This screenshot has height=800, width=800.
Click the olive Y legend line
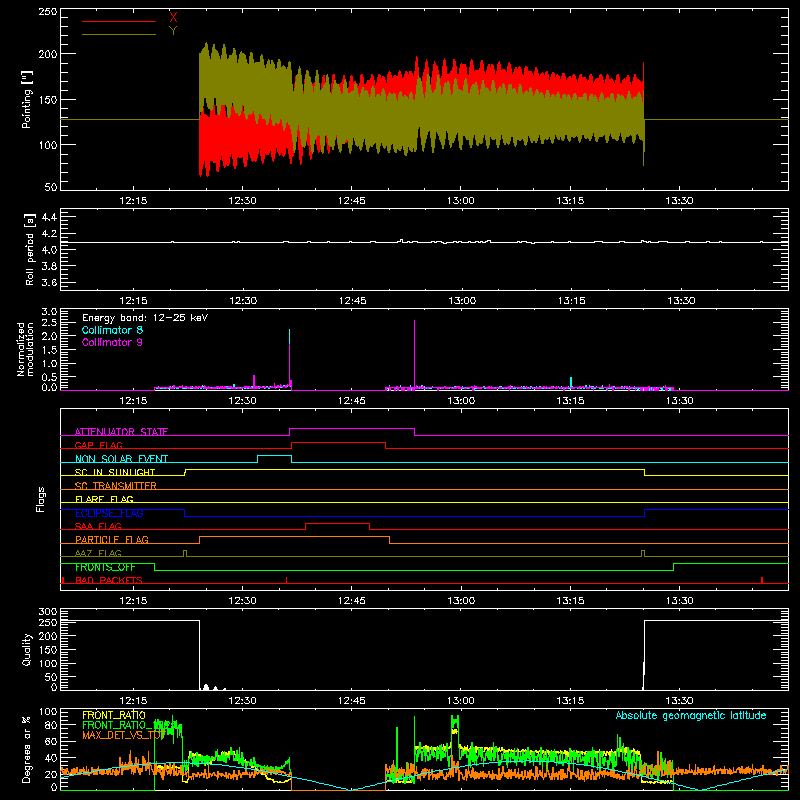pyautogui.click(x=119, y=34)
